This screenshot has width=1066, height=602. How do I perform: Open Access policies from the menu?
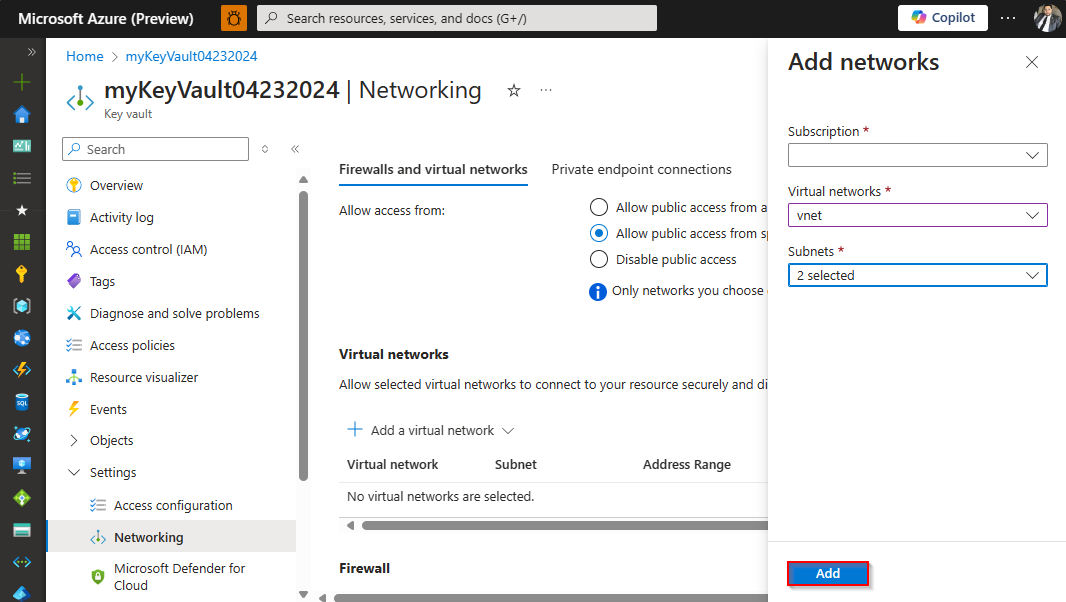click(x=132, y=345)
